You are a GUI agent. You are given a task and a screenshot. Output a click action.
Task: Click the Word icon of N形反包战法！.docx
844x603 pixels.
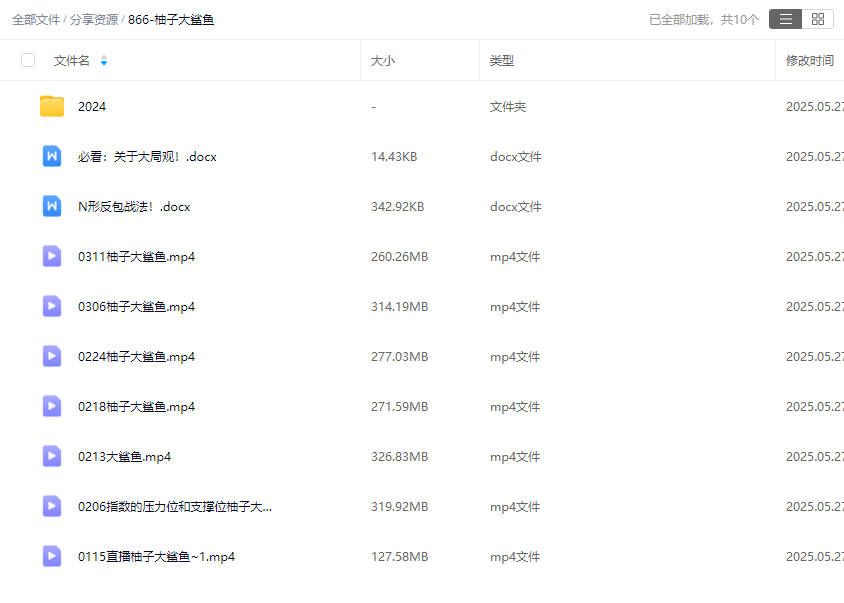point(52,206)
